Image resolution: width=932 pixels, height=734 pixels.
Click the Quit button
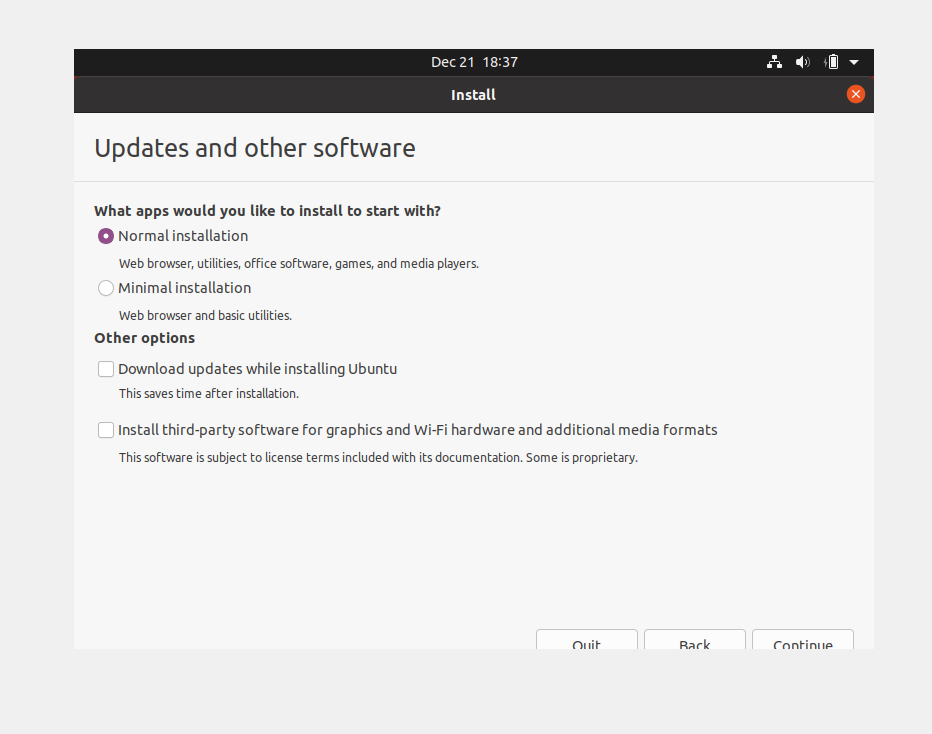587,640
